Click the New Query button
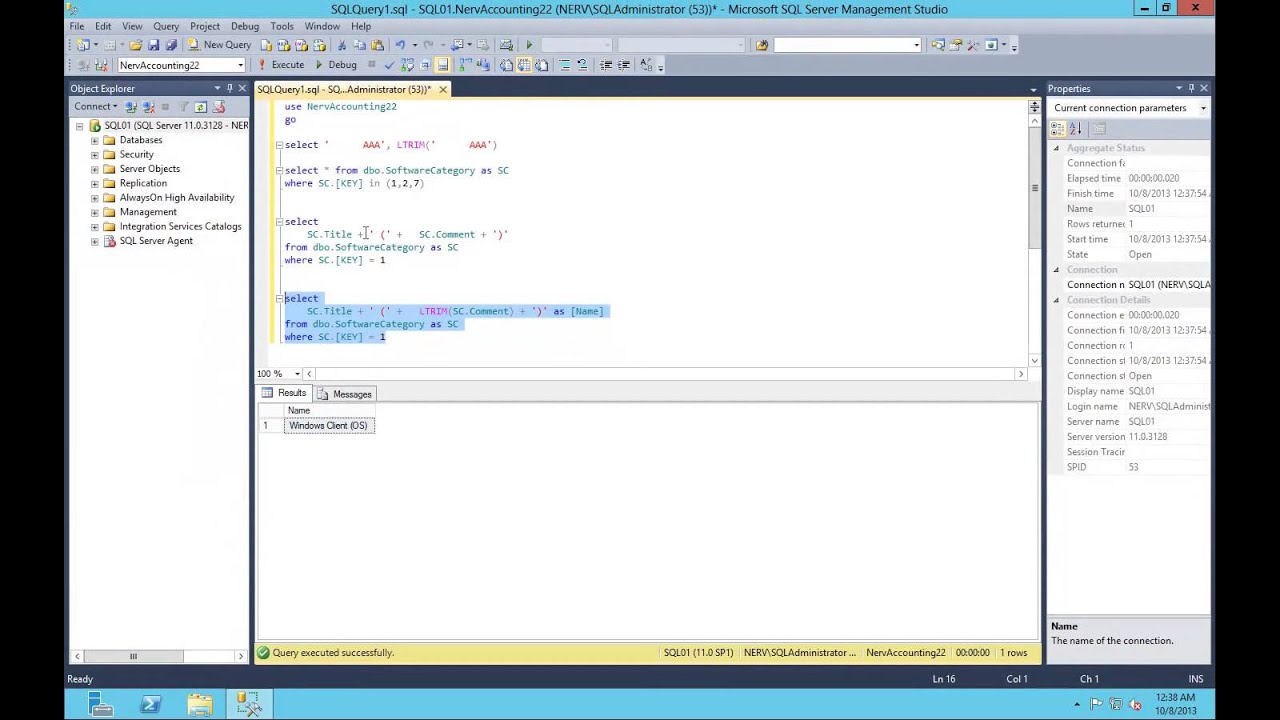This screenshot has height=720, width=1280. pyautogui.click(x=219, y=45)
